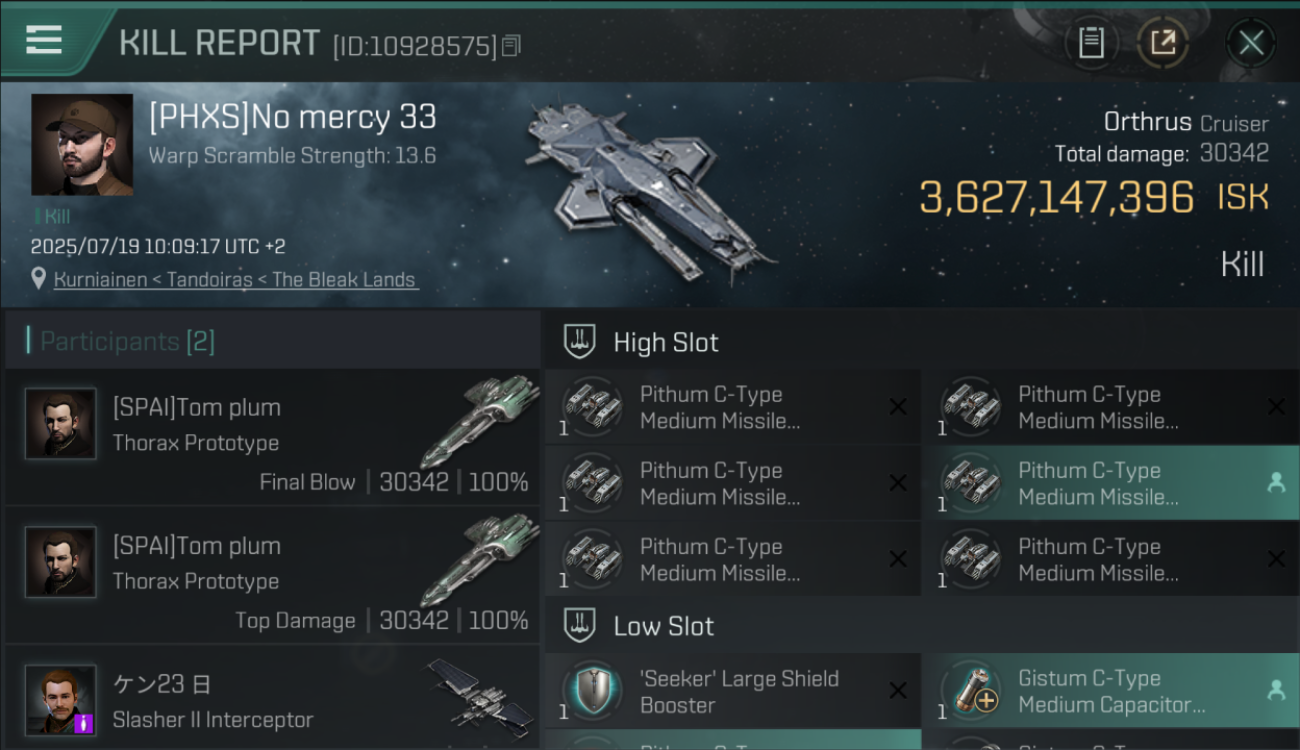Select Gistum C-Type Medium Capacitor item

click(1111, 691)
